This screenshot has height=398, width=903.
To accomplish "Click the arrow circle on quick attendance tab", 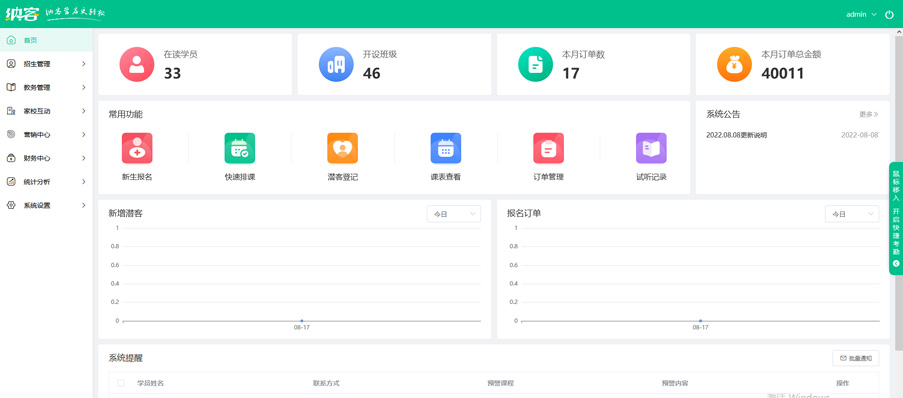I will [896, 264].
